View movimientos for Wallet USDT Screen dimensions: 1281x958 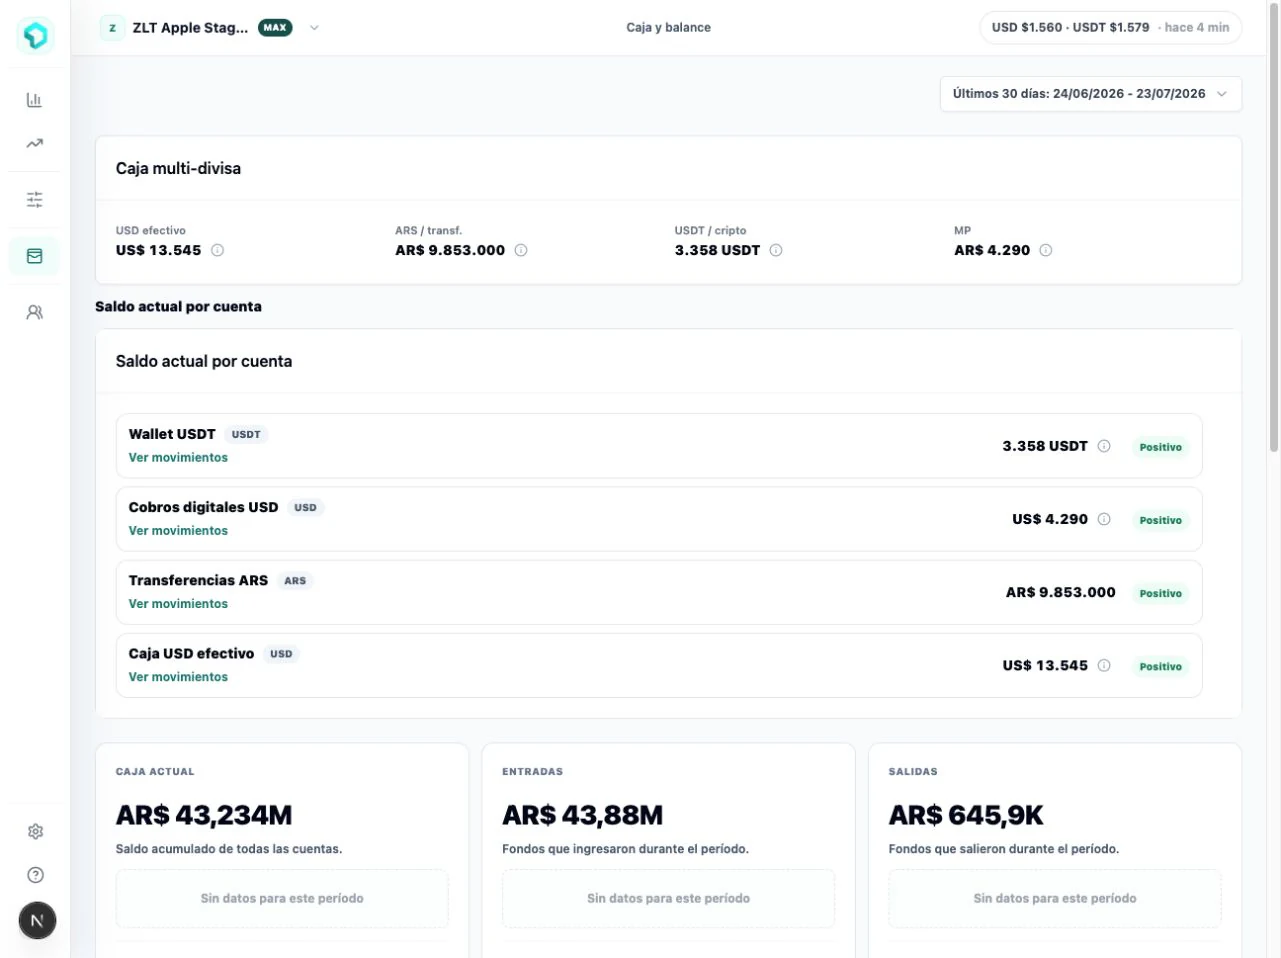[x=178, y=457]
